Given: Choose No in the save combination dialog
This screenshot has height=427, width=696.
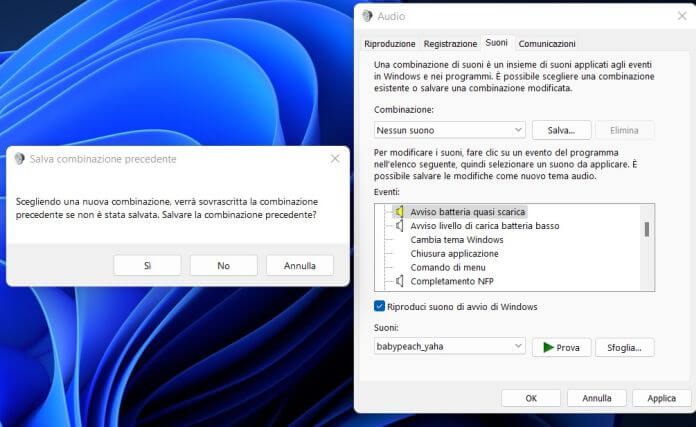Looking at the screenshot, I should click(x=224, y=265).
